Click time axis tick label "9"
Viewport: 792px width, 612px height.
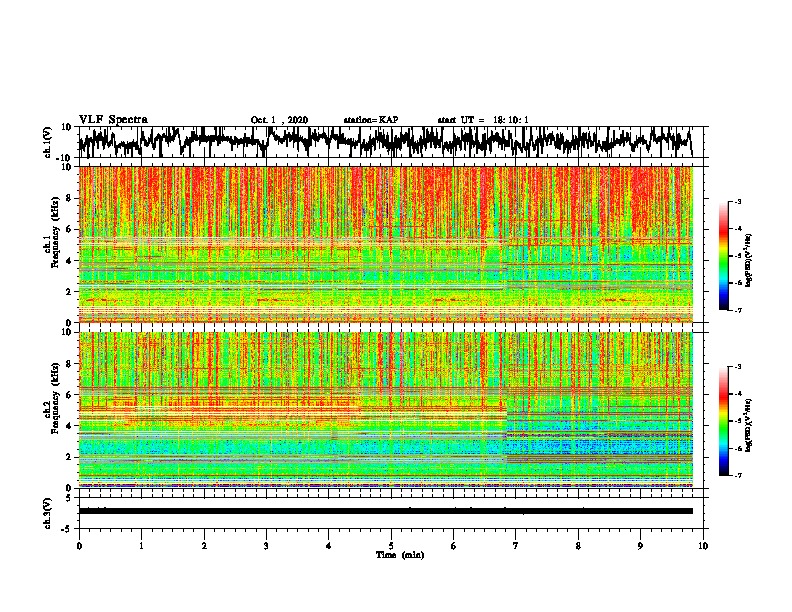click(x=640, y=546)
